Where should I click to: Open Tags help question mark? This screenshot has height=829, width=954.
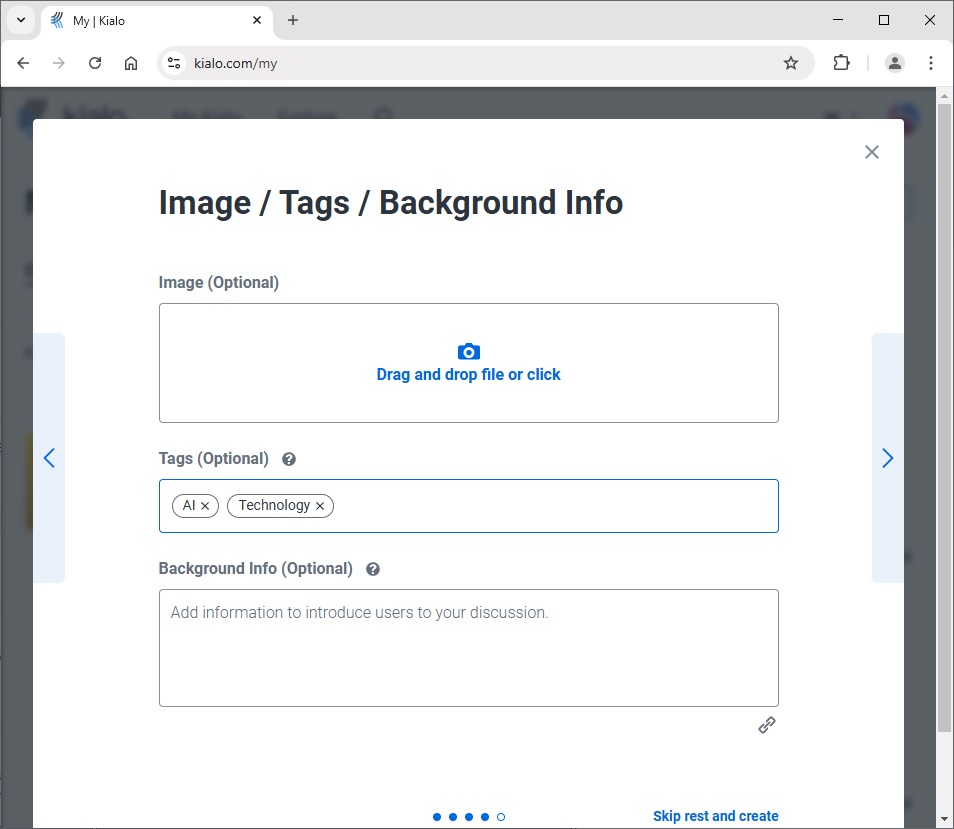pos(289,459)
